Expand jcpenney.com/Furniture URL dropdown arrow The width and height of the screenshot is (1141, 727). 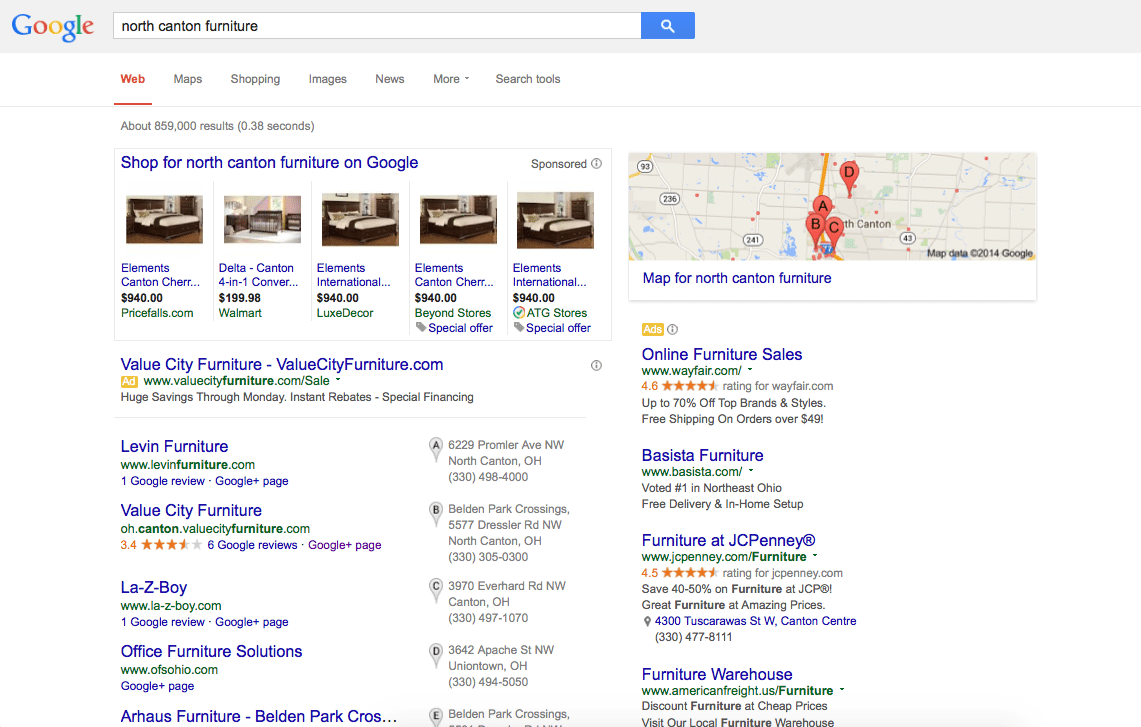pyautogui.click(x=815, y=555)
